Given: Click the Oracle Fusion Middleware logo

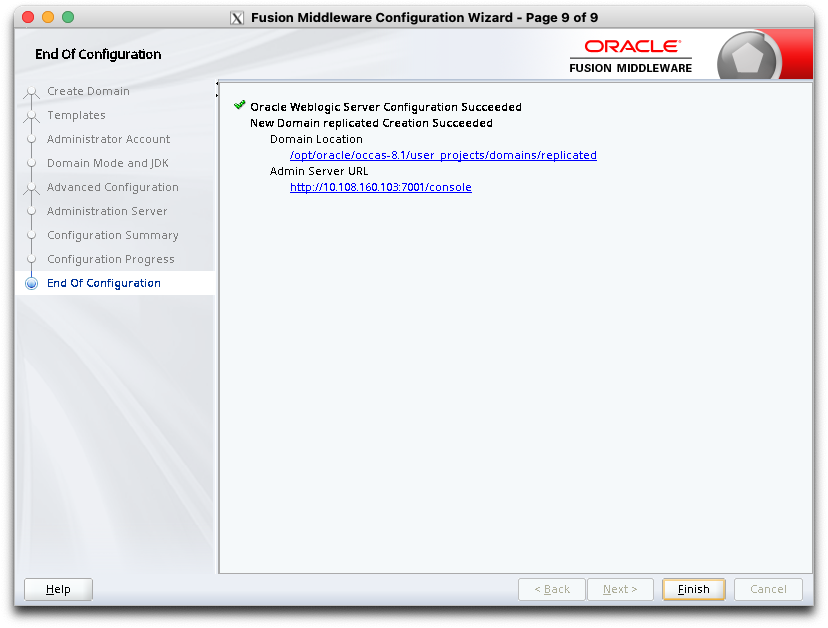Looking at the screenshot, I should 631,56.
